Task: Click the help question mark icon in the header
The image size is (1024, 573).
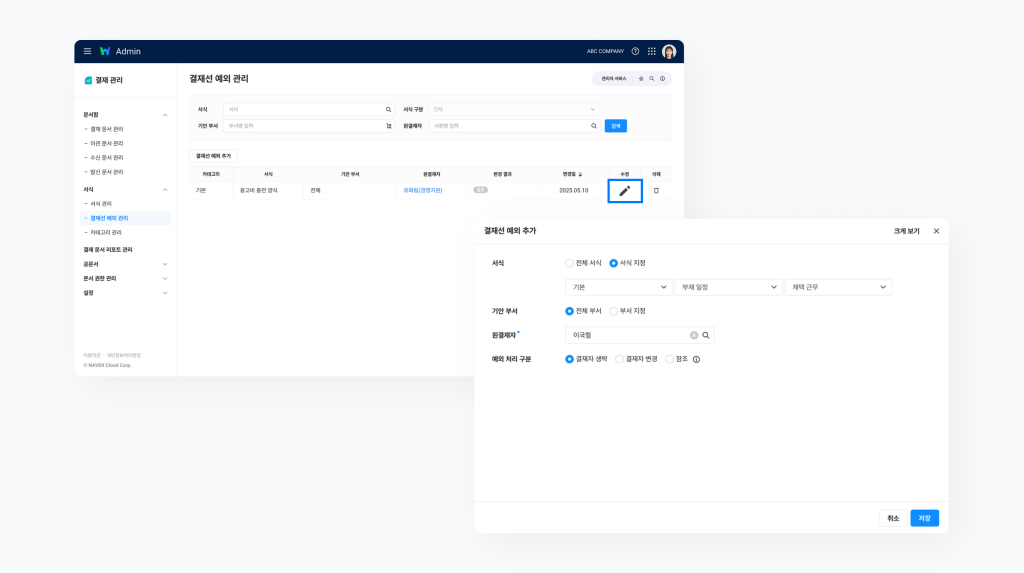Action: 635,51
